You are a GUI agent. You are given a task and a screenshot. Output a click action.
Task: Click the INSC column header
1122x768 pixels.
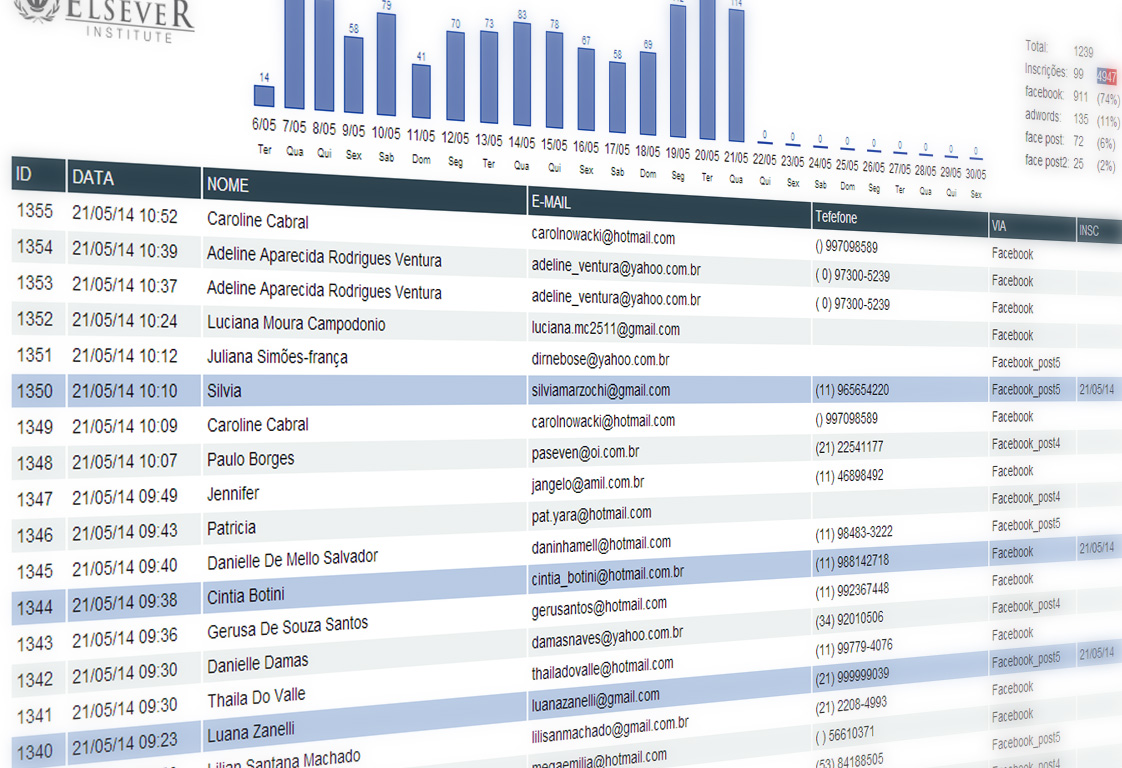pos(1089,231)
